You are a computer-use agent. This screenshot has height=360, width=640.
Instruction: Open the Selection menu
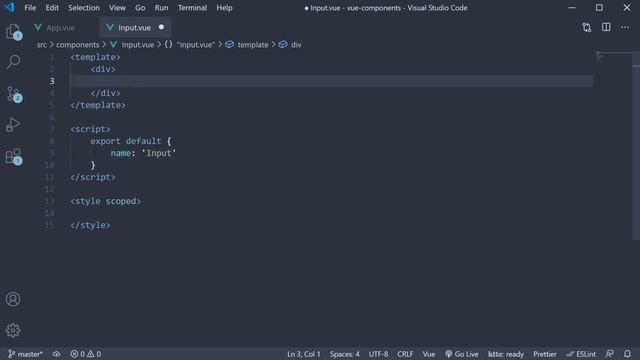[84, 8]
